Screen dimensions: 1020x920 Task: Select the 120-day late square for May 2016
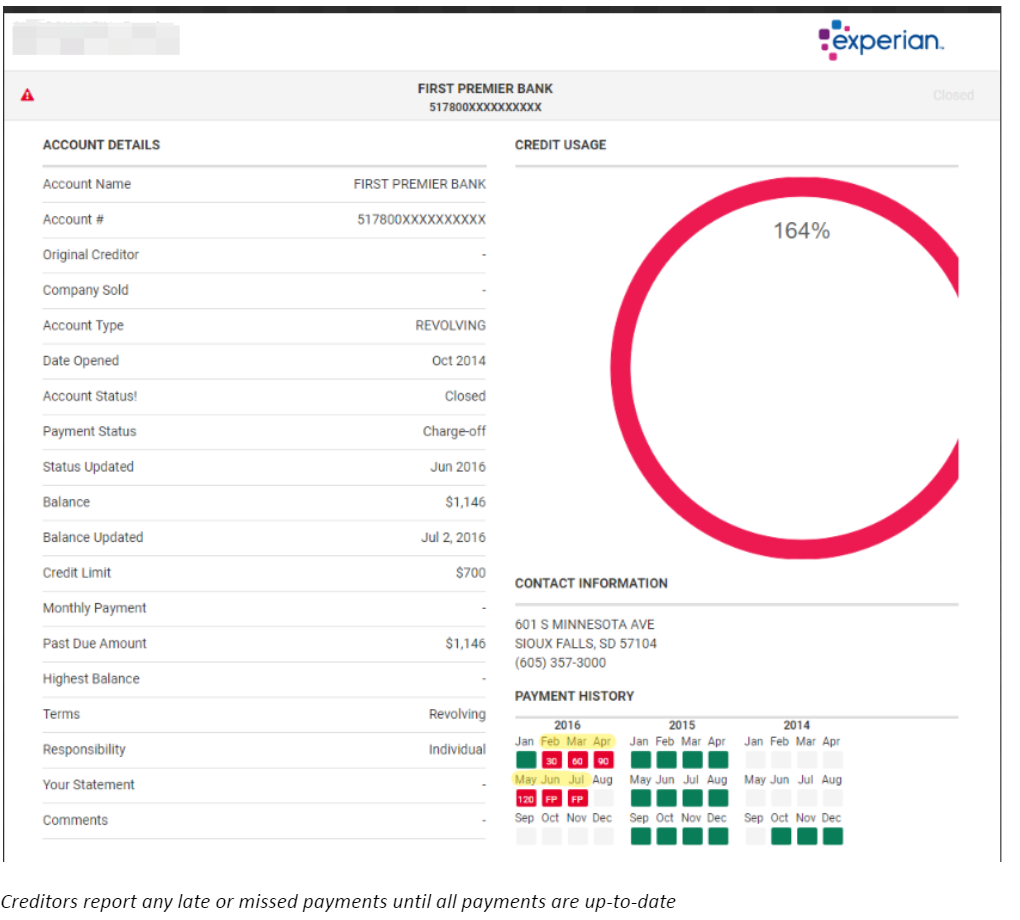(x=526, y=798)
